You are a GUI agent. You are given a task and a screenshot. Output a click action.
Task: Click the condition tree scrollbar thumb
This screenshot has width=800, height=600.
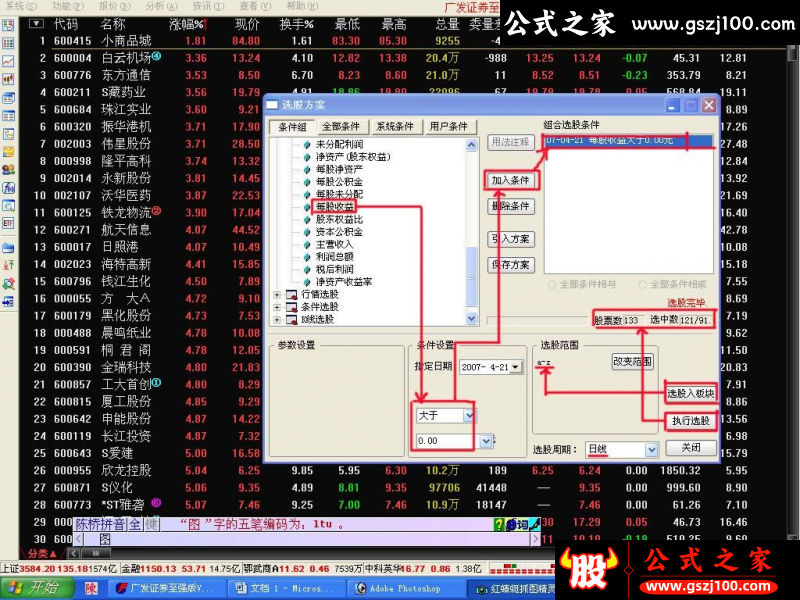tap(471, 277)
